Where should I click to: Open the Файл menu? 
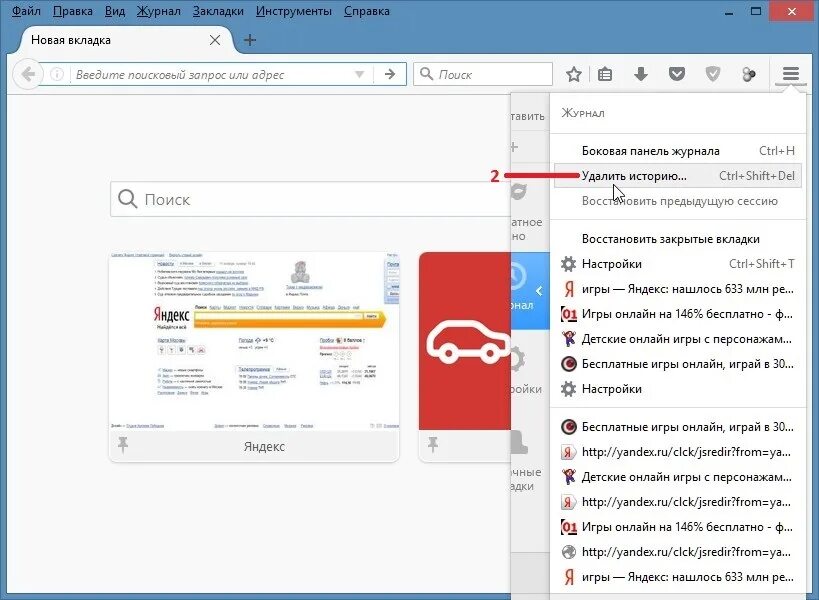(26, 11)
